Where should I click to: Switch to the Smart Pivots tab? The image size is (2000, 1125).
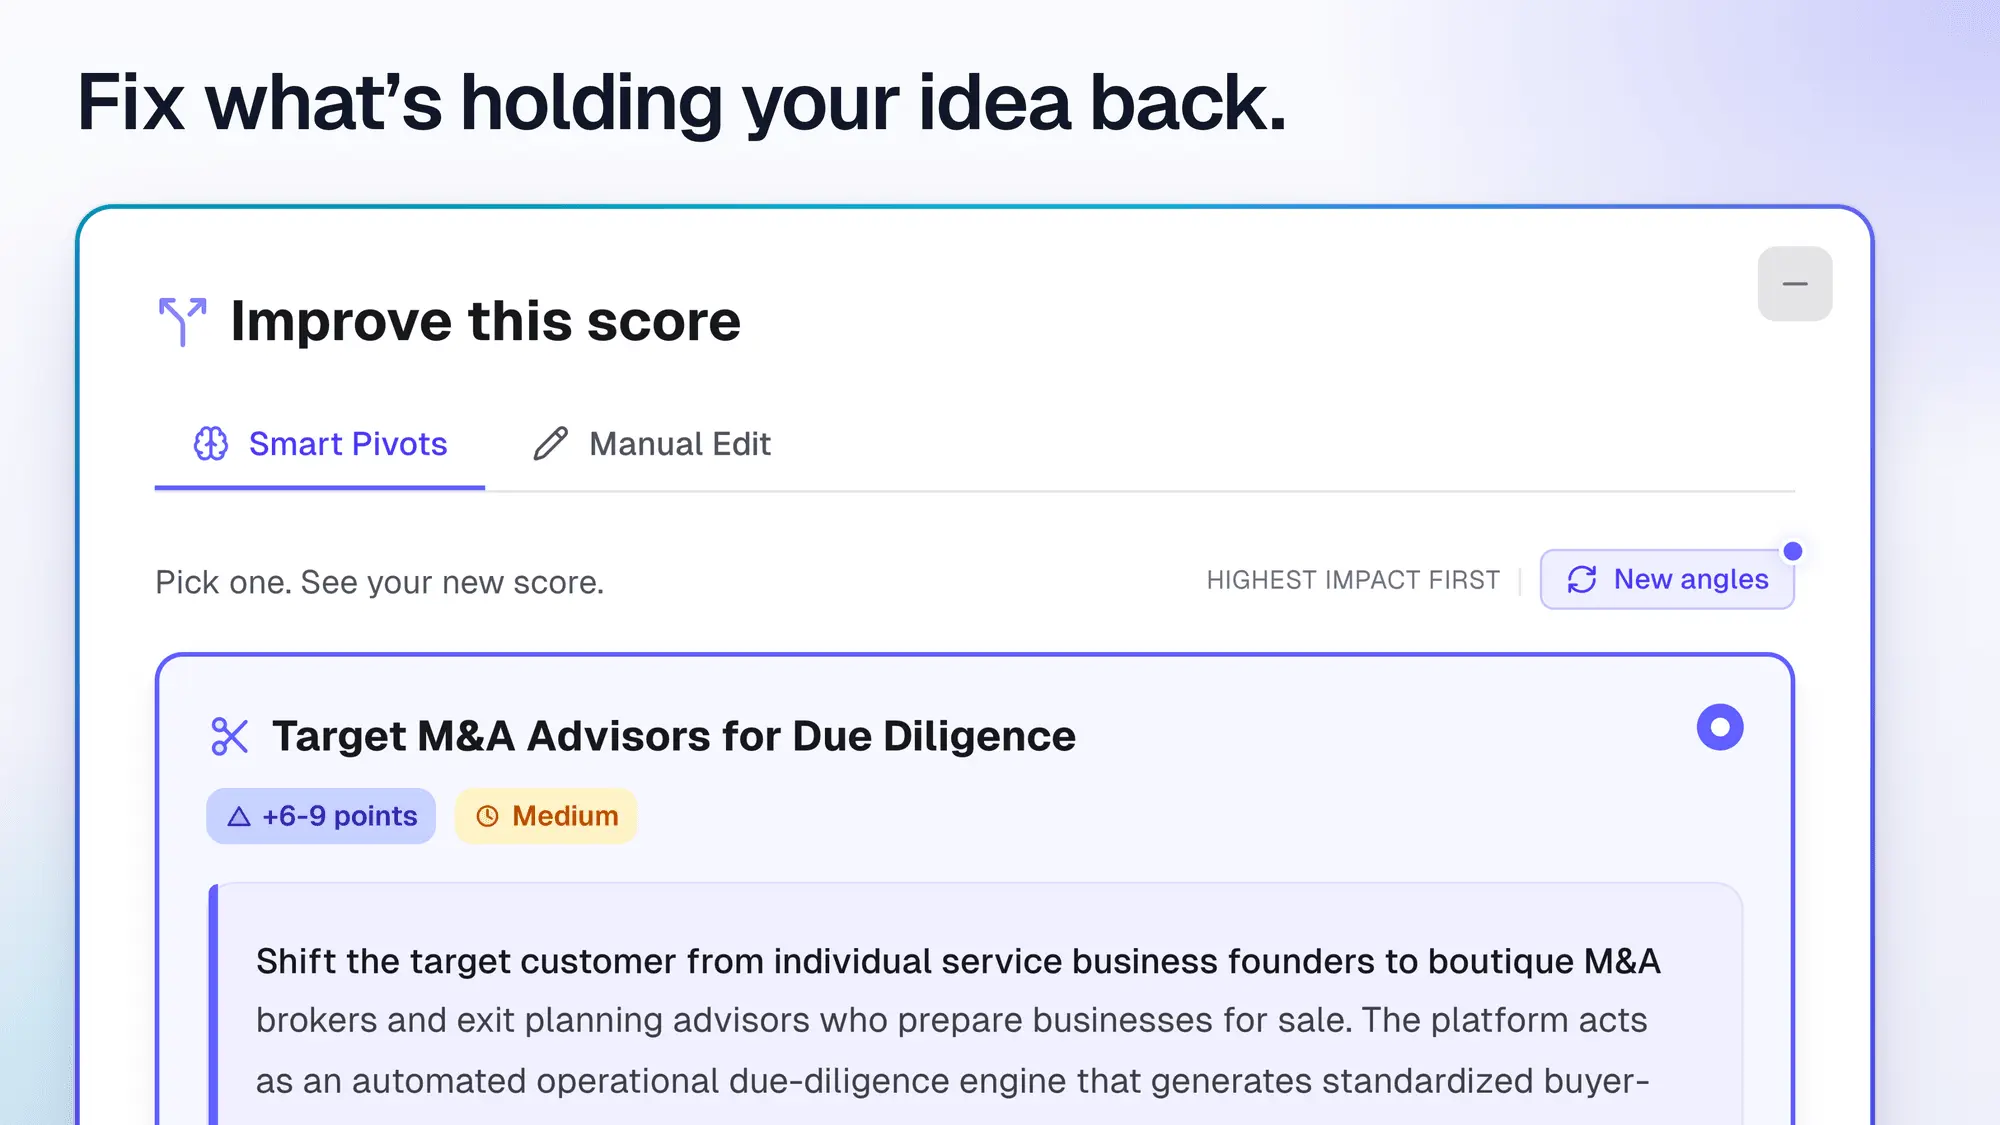320,444
